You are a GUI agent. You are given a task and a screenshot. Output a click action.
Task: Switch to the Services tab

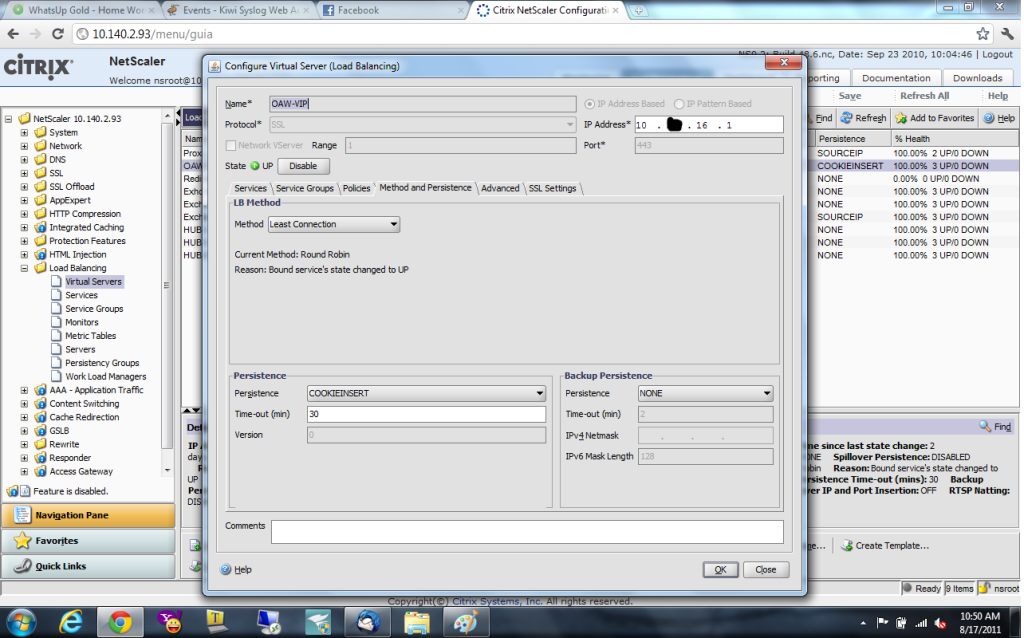pos(250,188)
